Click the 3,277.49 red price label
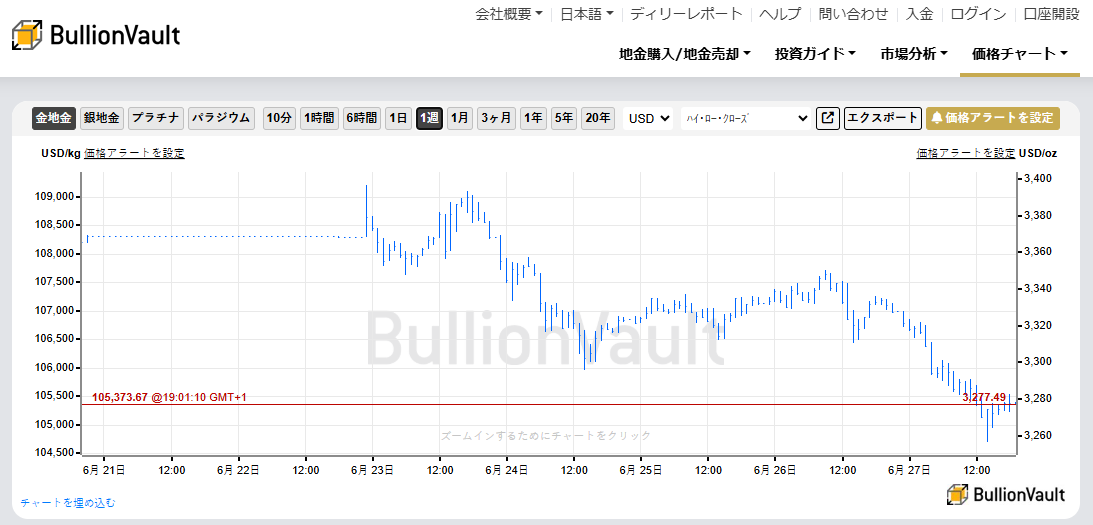Image resolution: width=1093 pixels, height=525 pixels. (x=984, y=397)
